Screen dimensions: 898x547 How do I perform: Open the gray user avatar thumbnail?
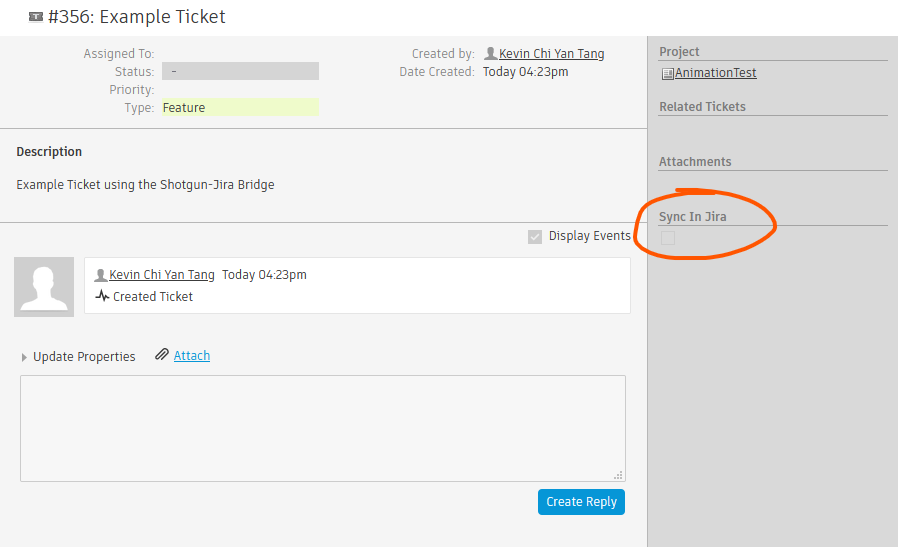click(x=44, y=287)
